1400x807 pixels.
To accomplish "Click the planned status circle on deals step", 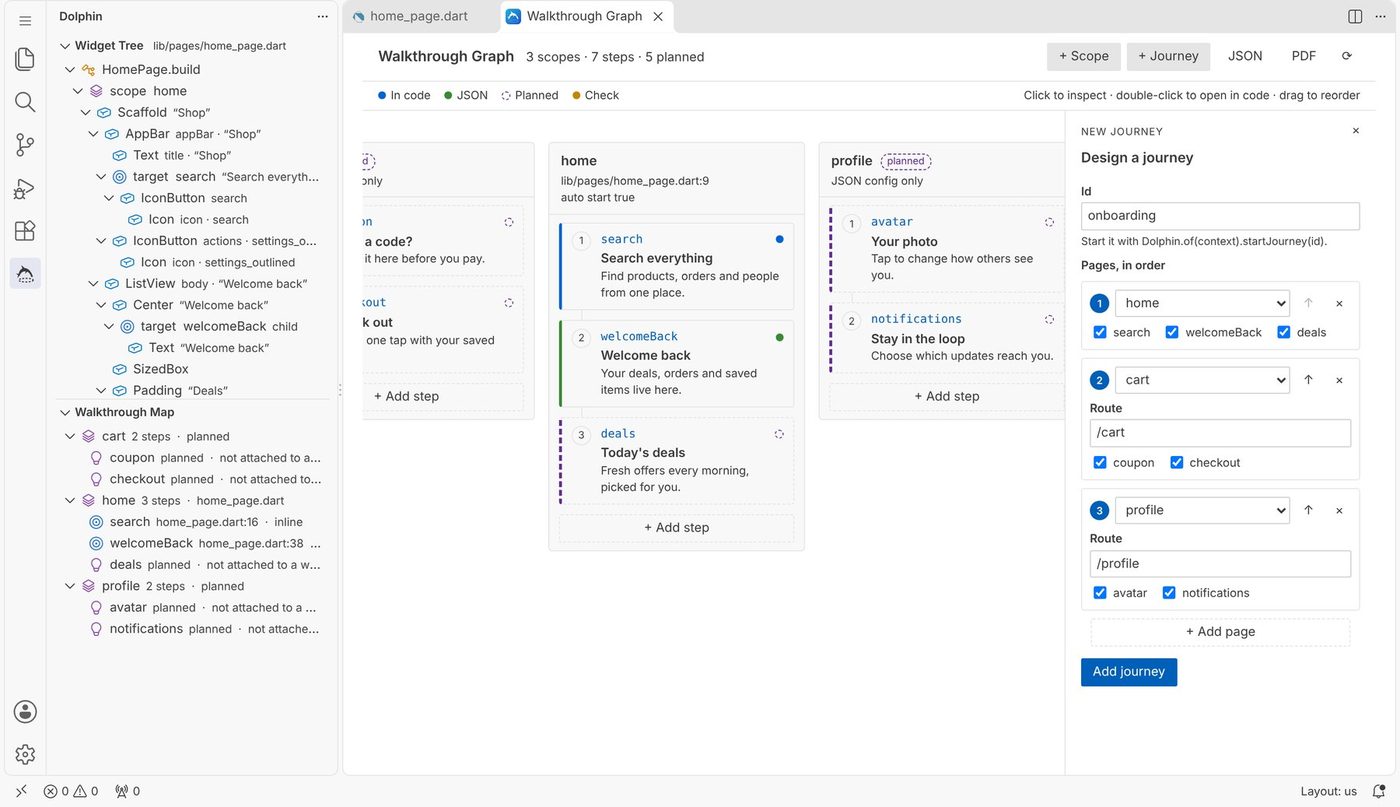I will click(x=779, y=434).
